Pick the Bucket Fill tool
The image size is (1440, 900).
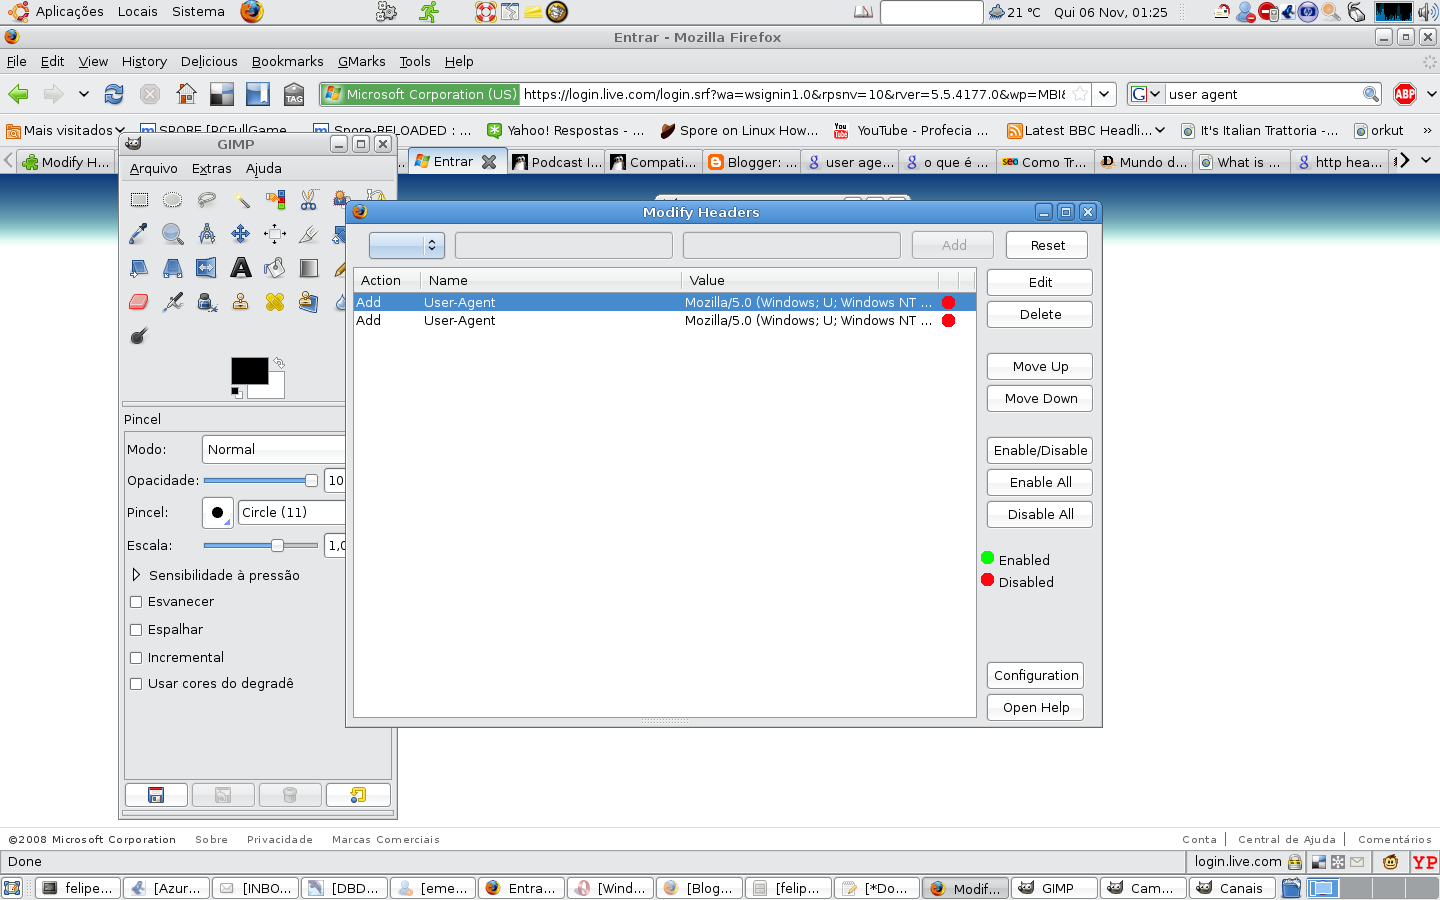tap(275, 268)
